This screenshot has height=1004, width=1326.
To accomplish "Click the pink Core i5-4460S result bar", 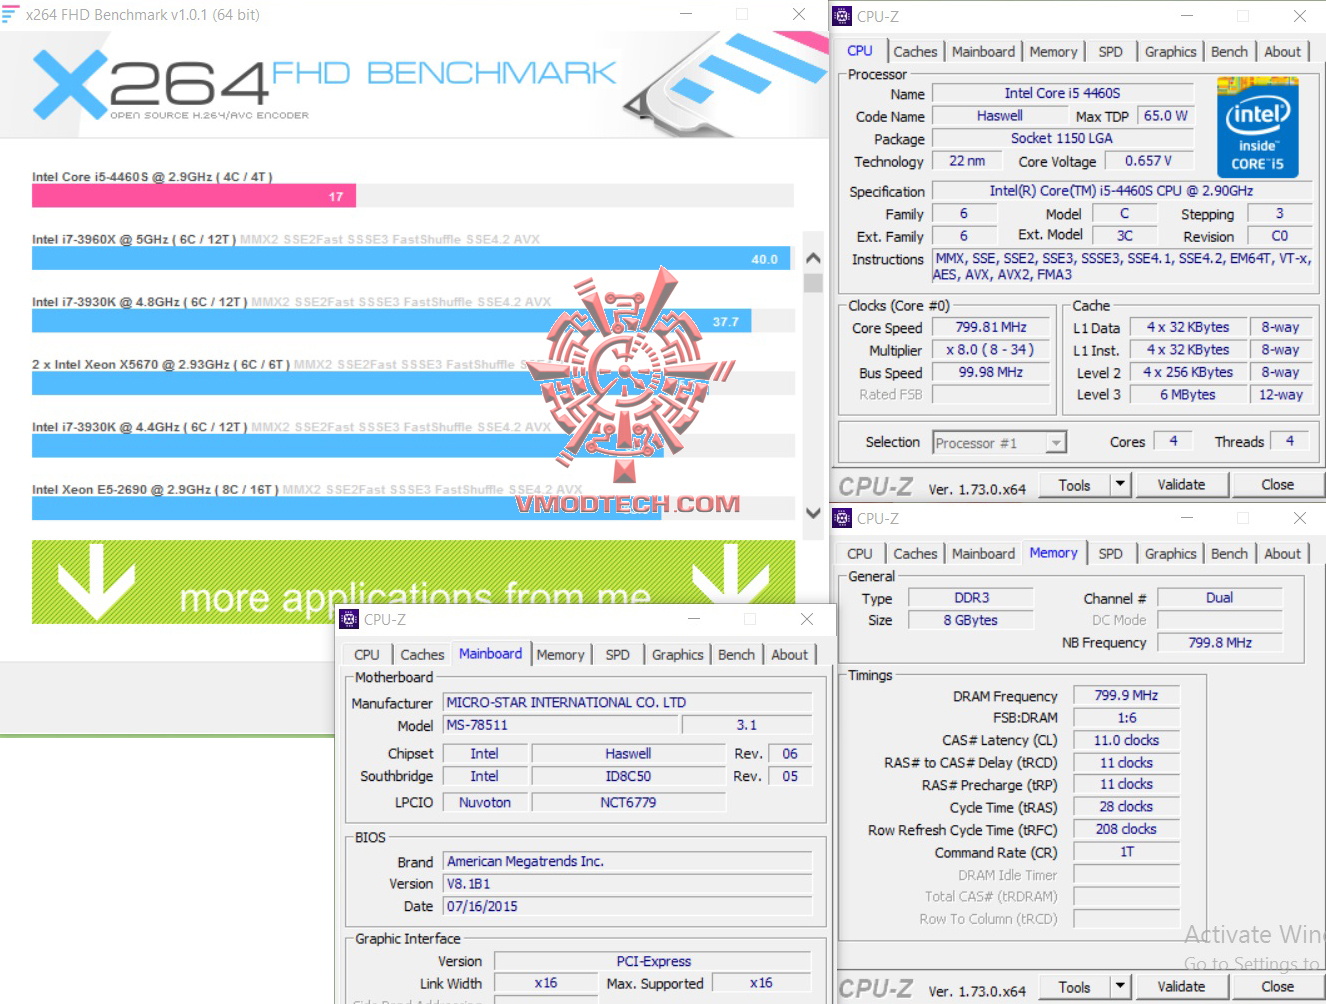I will point(193,196).
